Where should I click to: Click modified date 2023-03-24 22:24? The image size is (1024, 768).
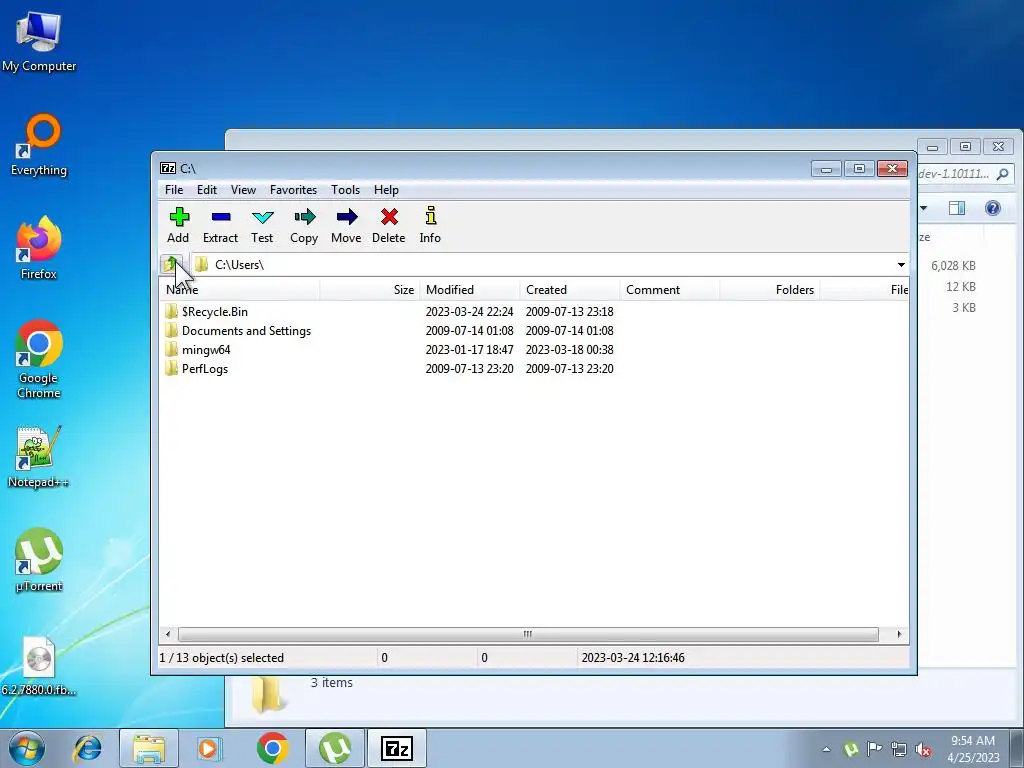click(470, 312)
